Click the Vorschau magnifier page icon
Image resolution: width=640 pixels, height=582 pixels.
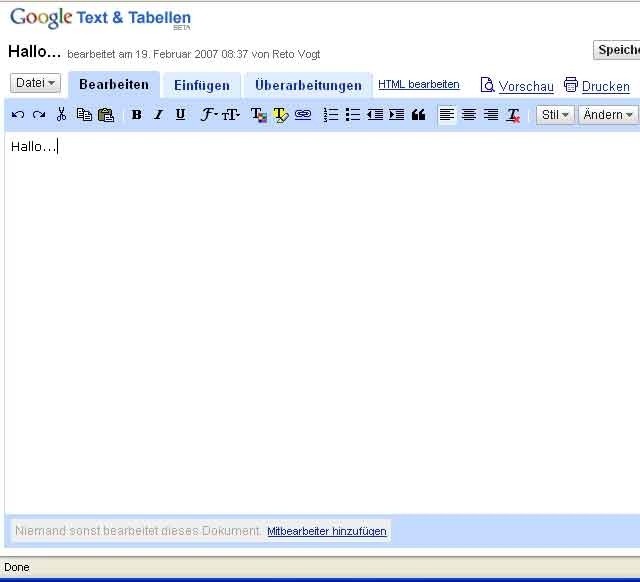487,85
